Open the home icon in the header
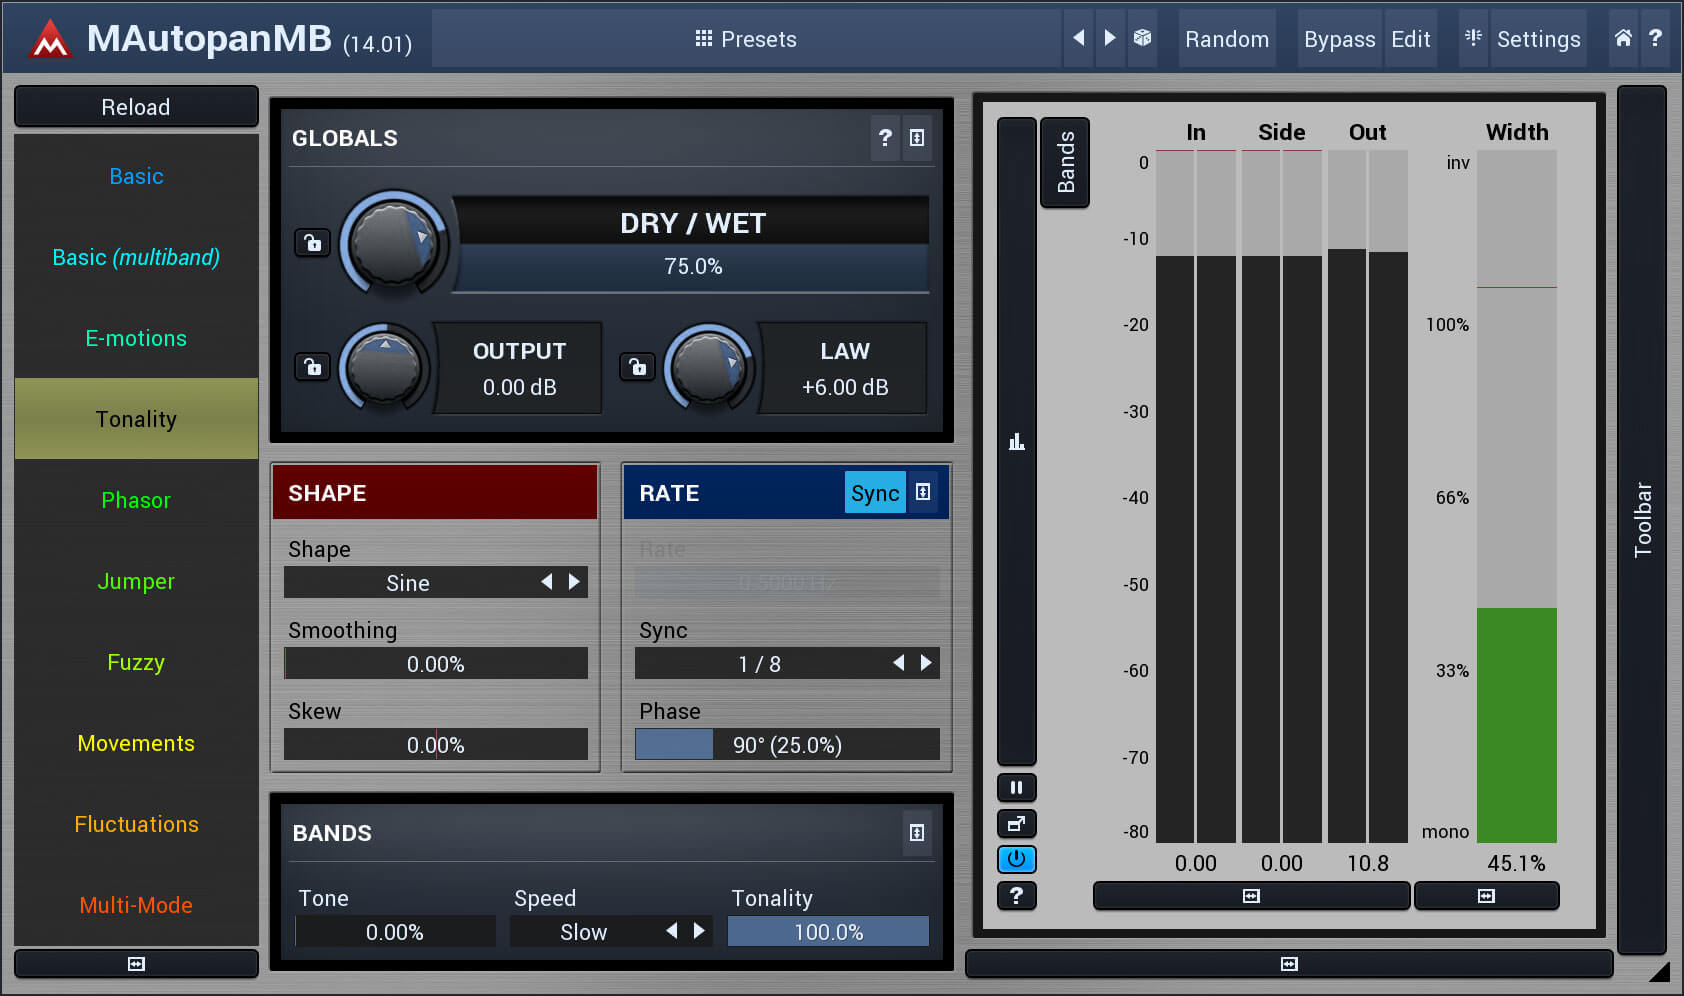The height and width of the screenshot is (996, 1684). tap(1623, 38)
